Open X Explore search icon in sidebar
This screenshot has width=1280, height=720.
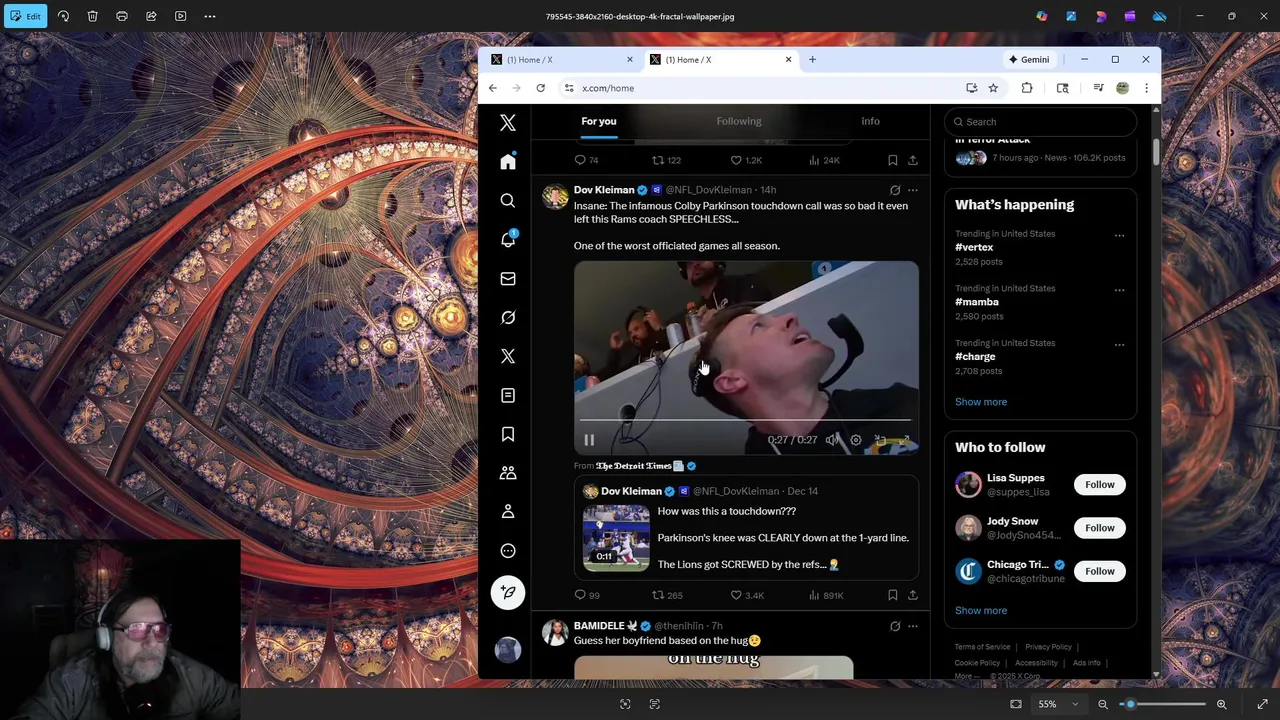(508, 201)
